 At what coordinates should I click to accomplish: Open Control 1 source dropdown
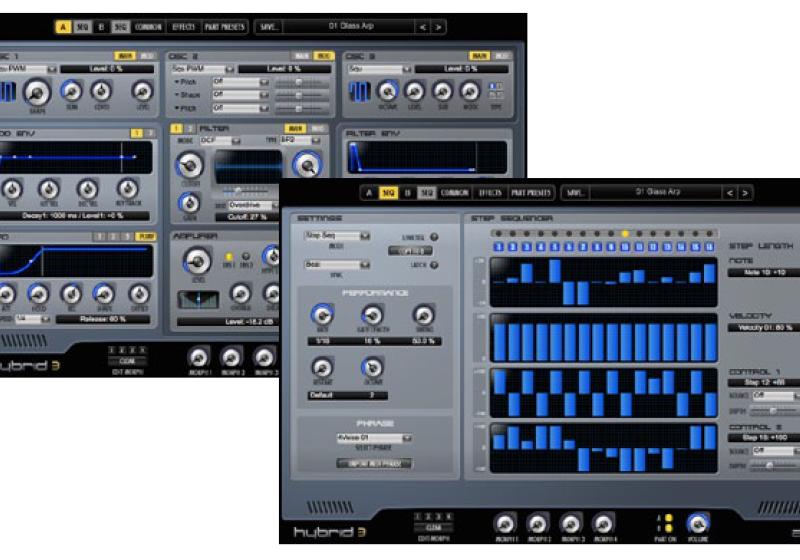point(776,395)
